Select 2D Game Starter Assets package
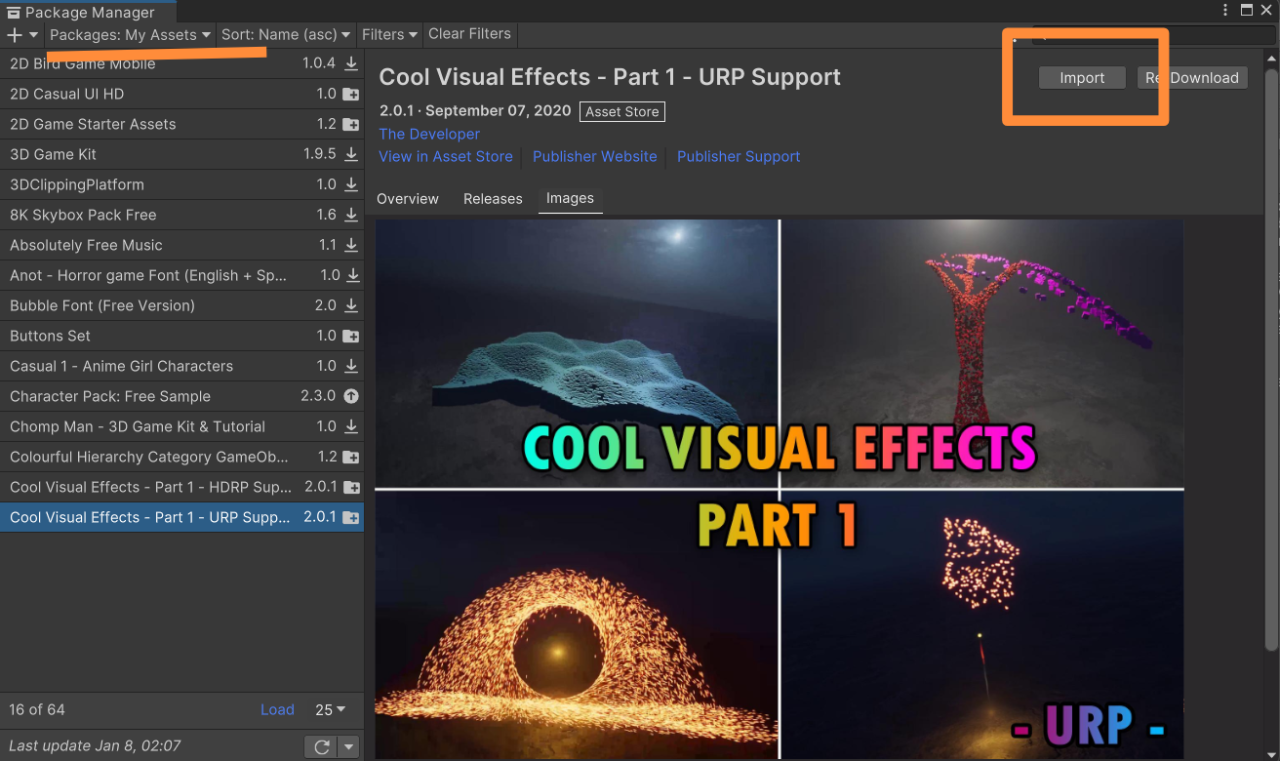This screenshot has width=1280, height=761. (182, 124)
